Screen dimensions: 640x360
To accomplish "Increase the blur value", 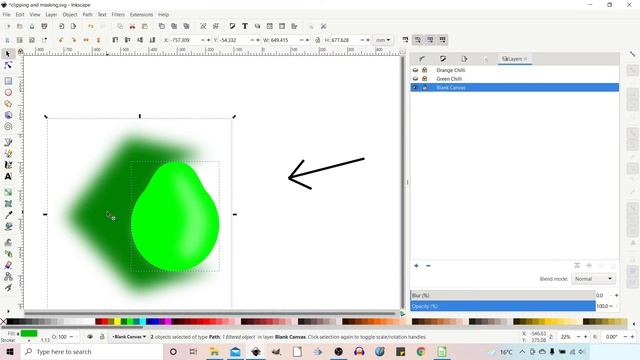I will point(616,295).
